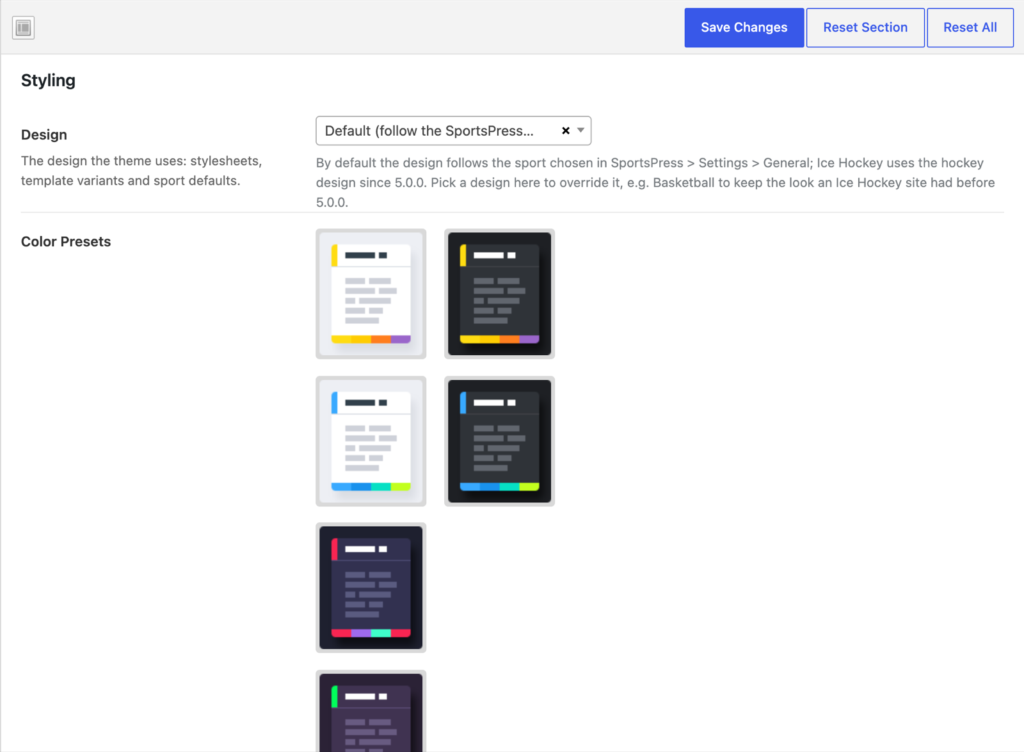1024x752 pixels.
Task: Select the purple green-accent color preset
Action: tap(371, 712)
